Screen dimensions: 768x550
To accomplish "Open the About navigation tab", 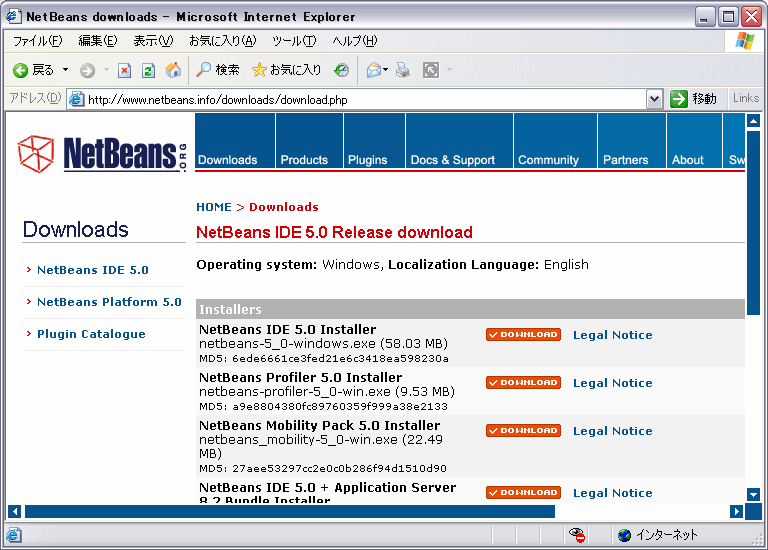I will (x=694, y=141).
